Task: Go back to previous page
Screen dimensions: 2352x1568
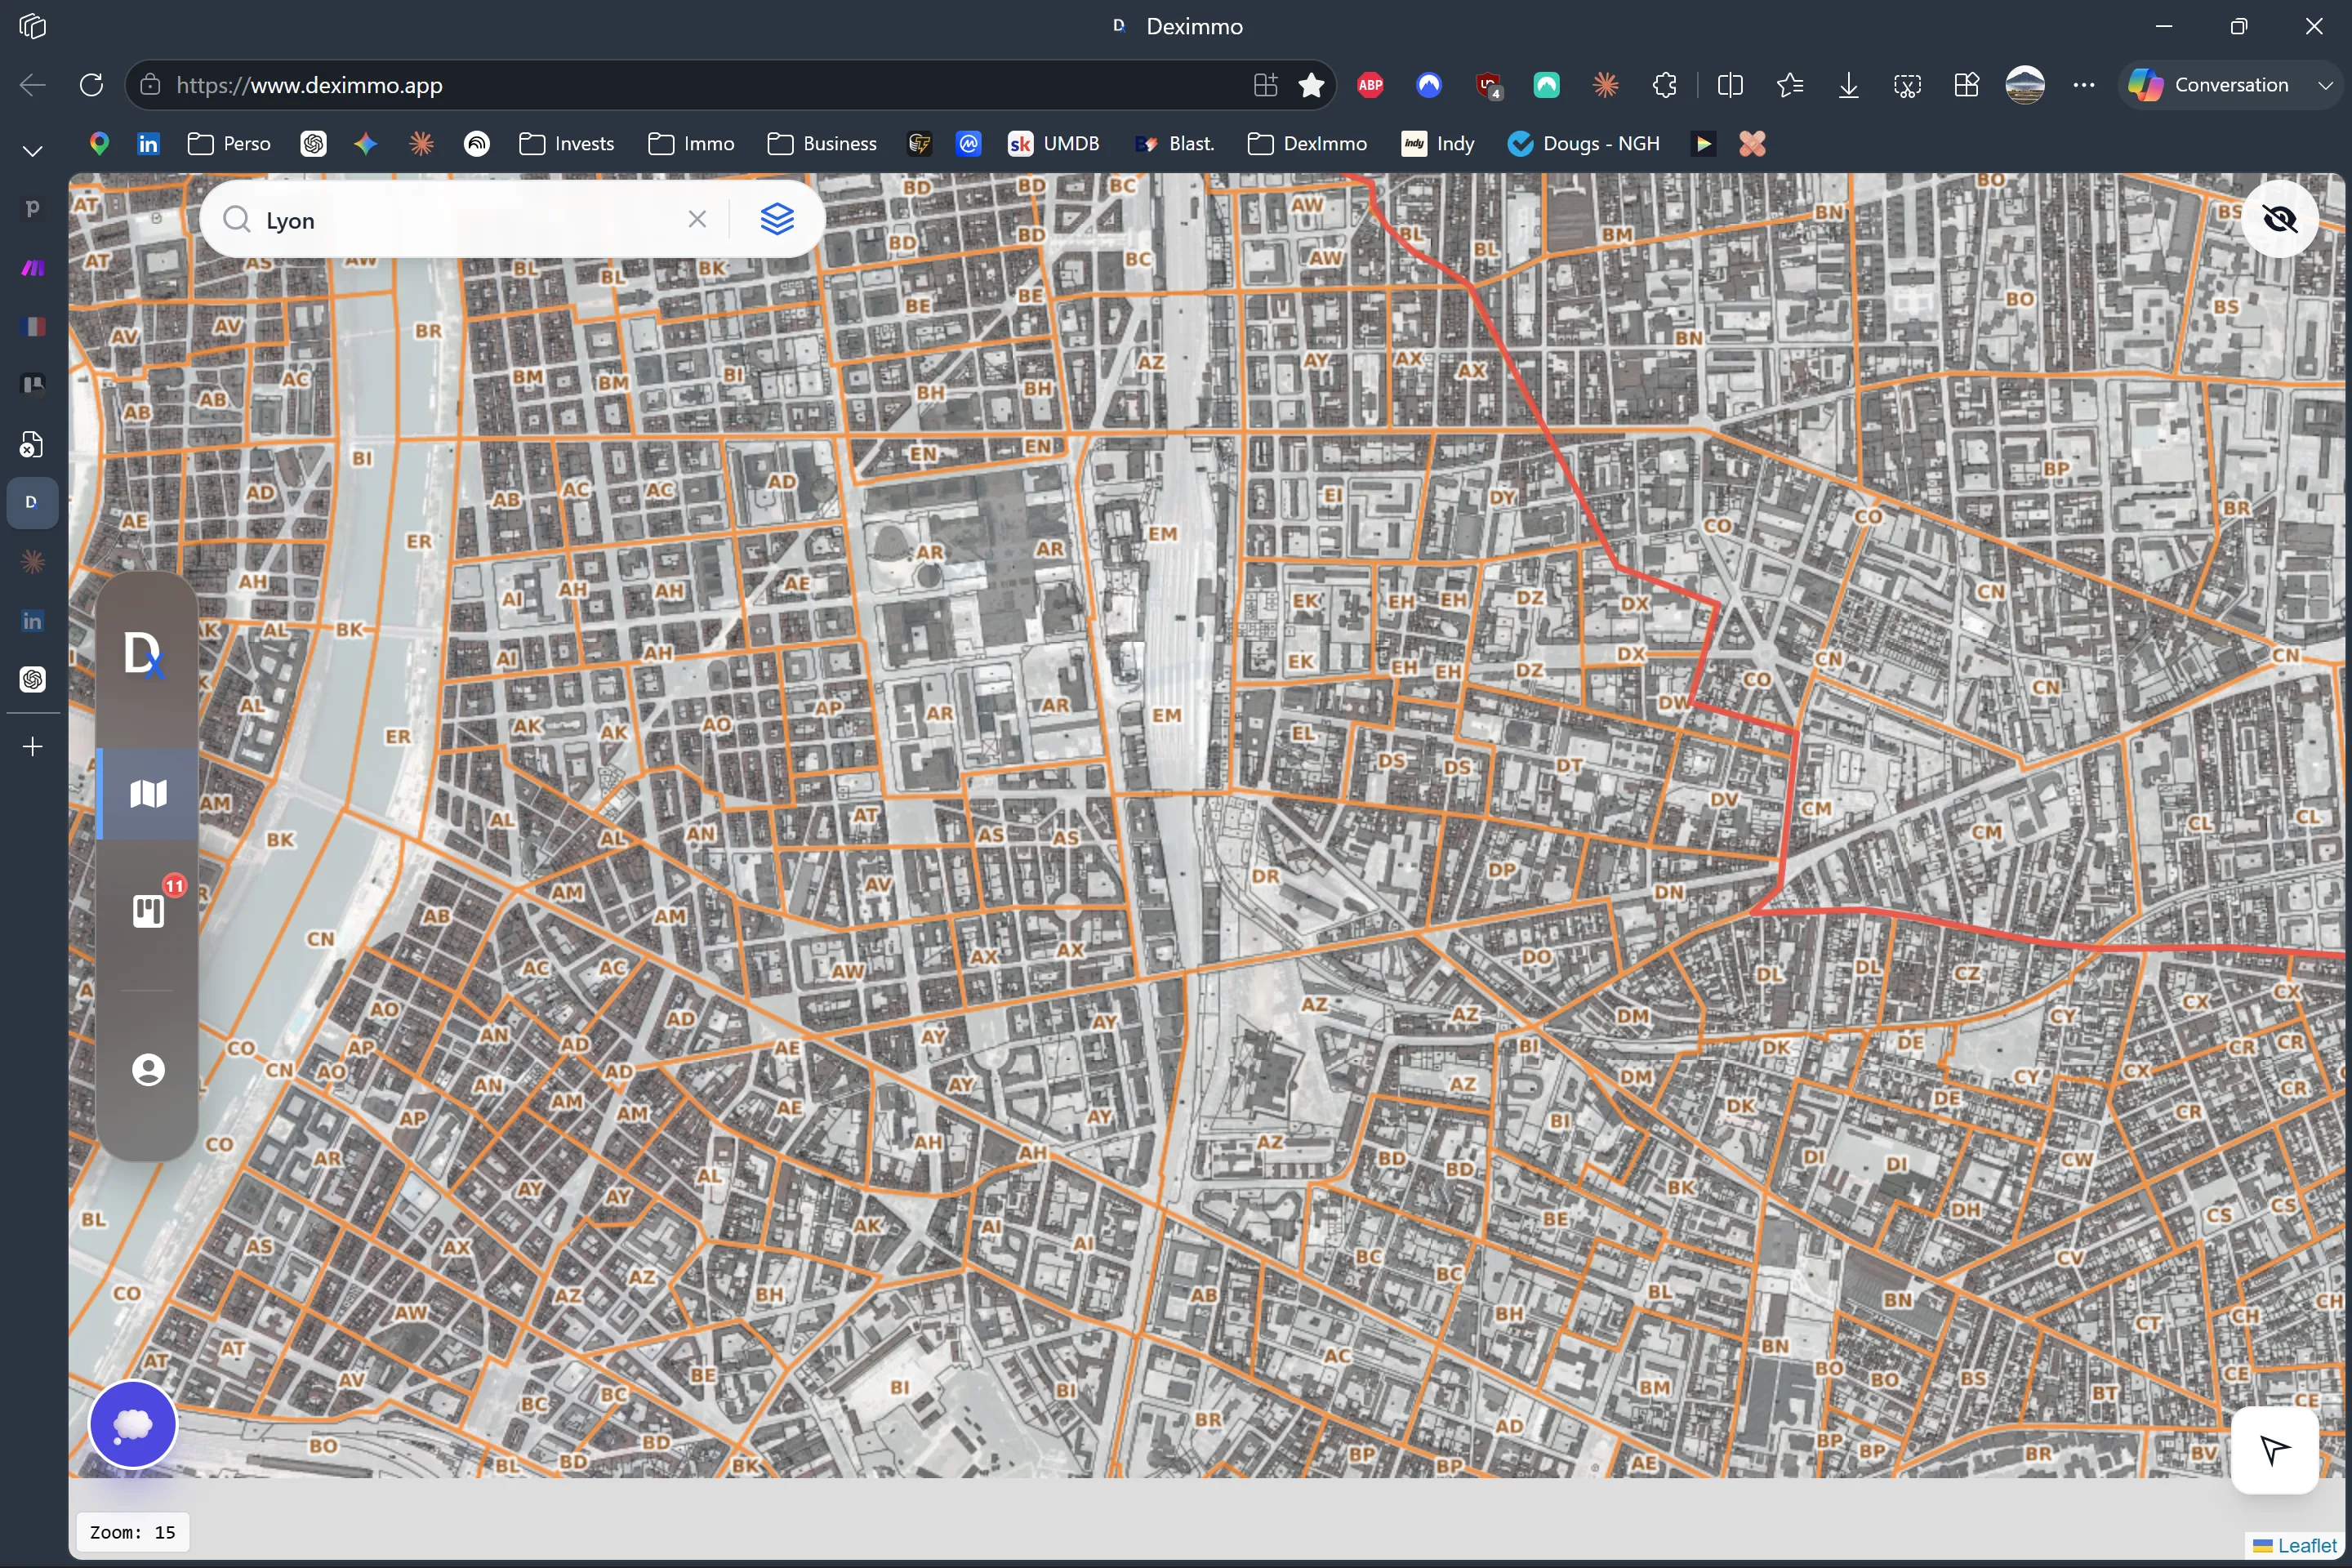Action: coord(32,85)
